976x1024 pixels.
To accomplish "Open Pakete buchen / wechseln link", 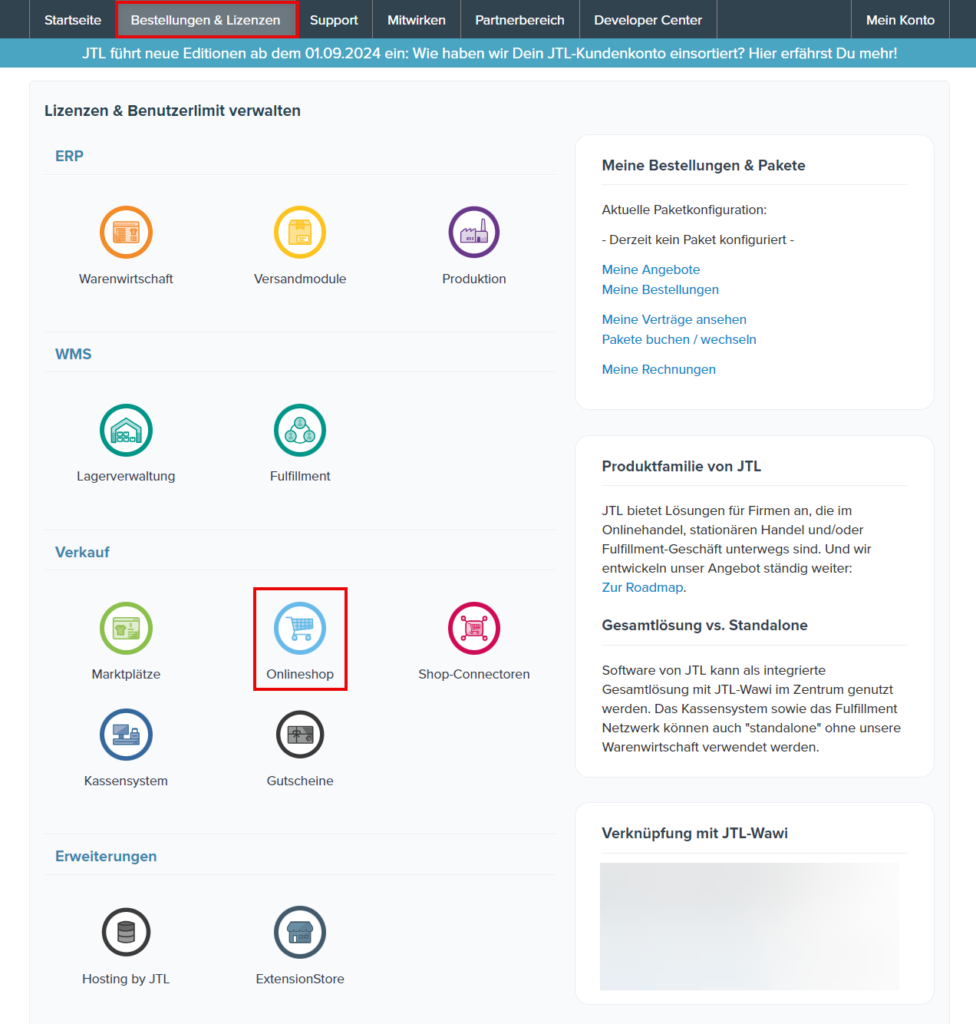I will 679,340.
